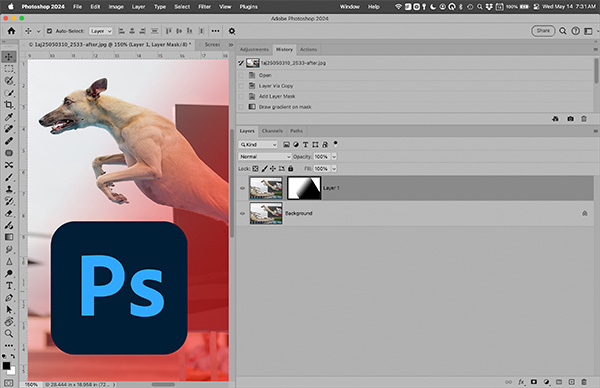Open the Normal blend mode dropdown
Screen dimensions: 600x388
click(x=265, y=157)
